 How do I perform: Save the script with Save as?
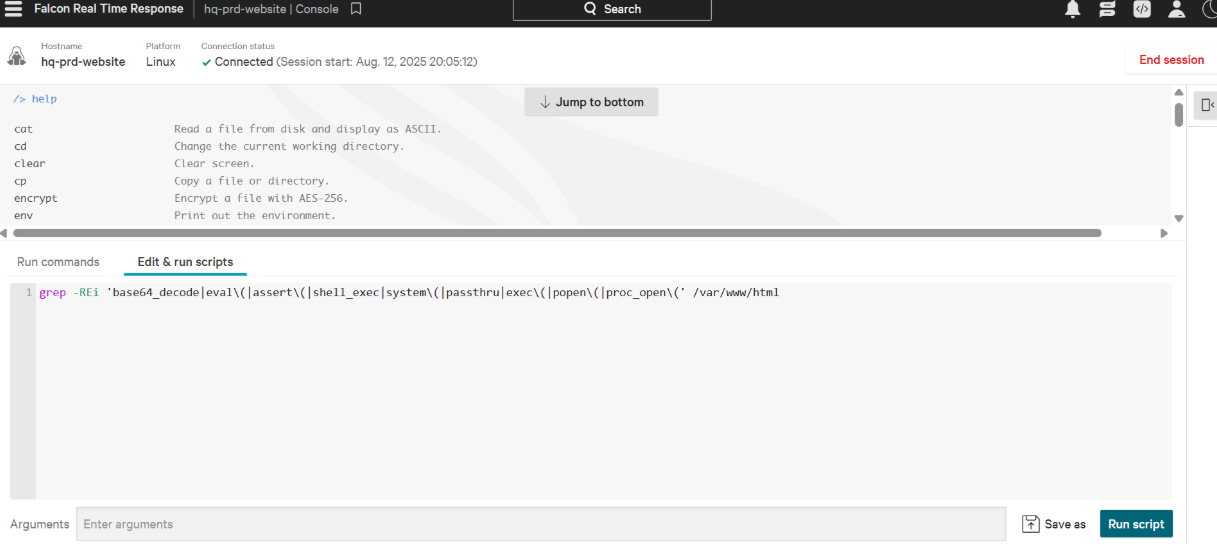(x=1054, y=524)
